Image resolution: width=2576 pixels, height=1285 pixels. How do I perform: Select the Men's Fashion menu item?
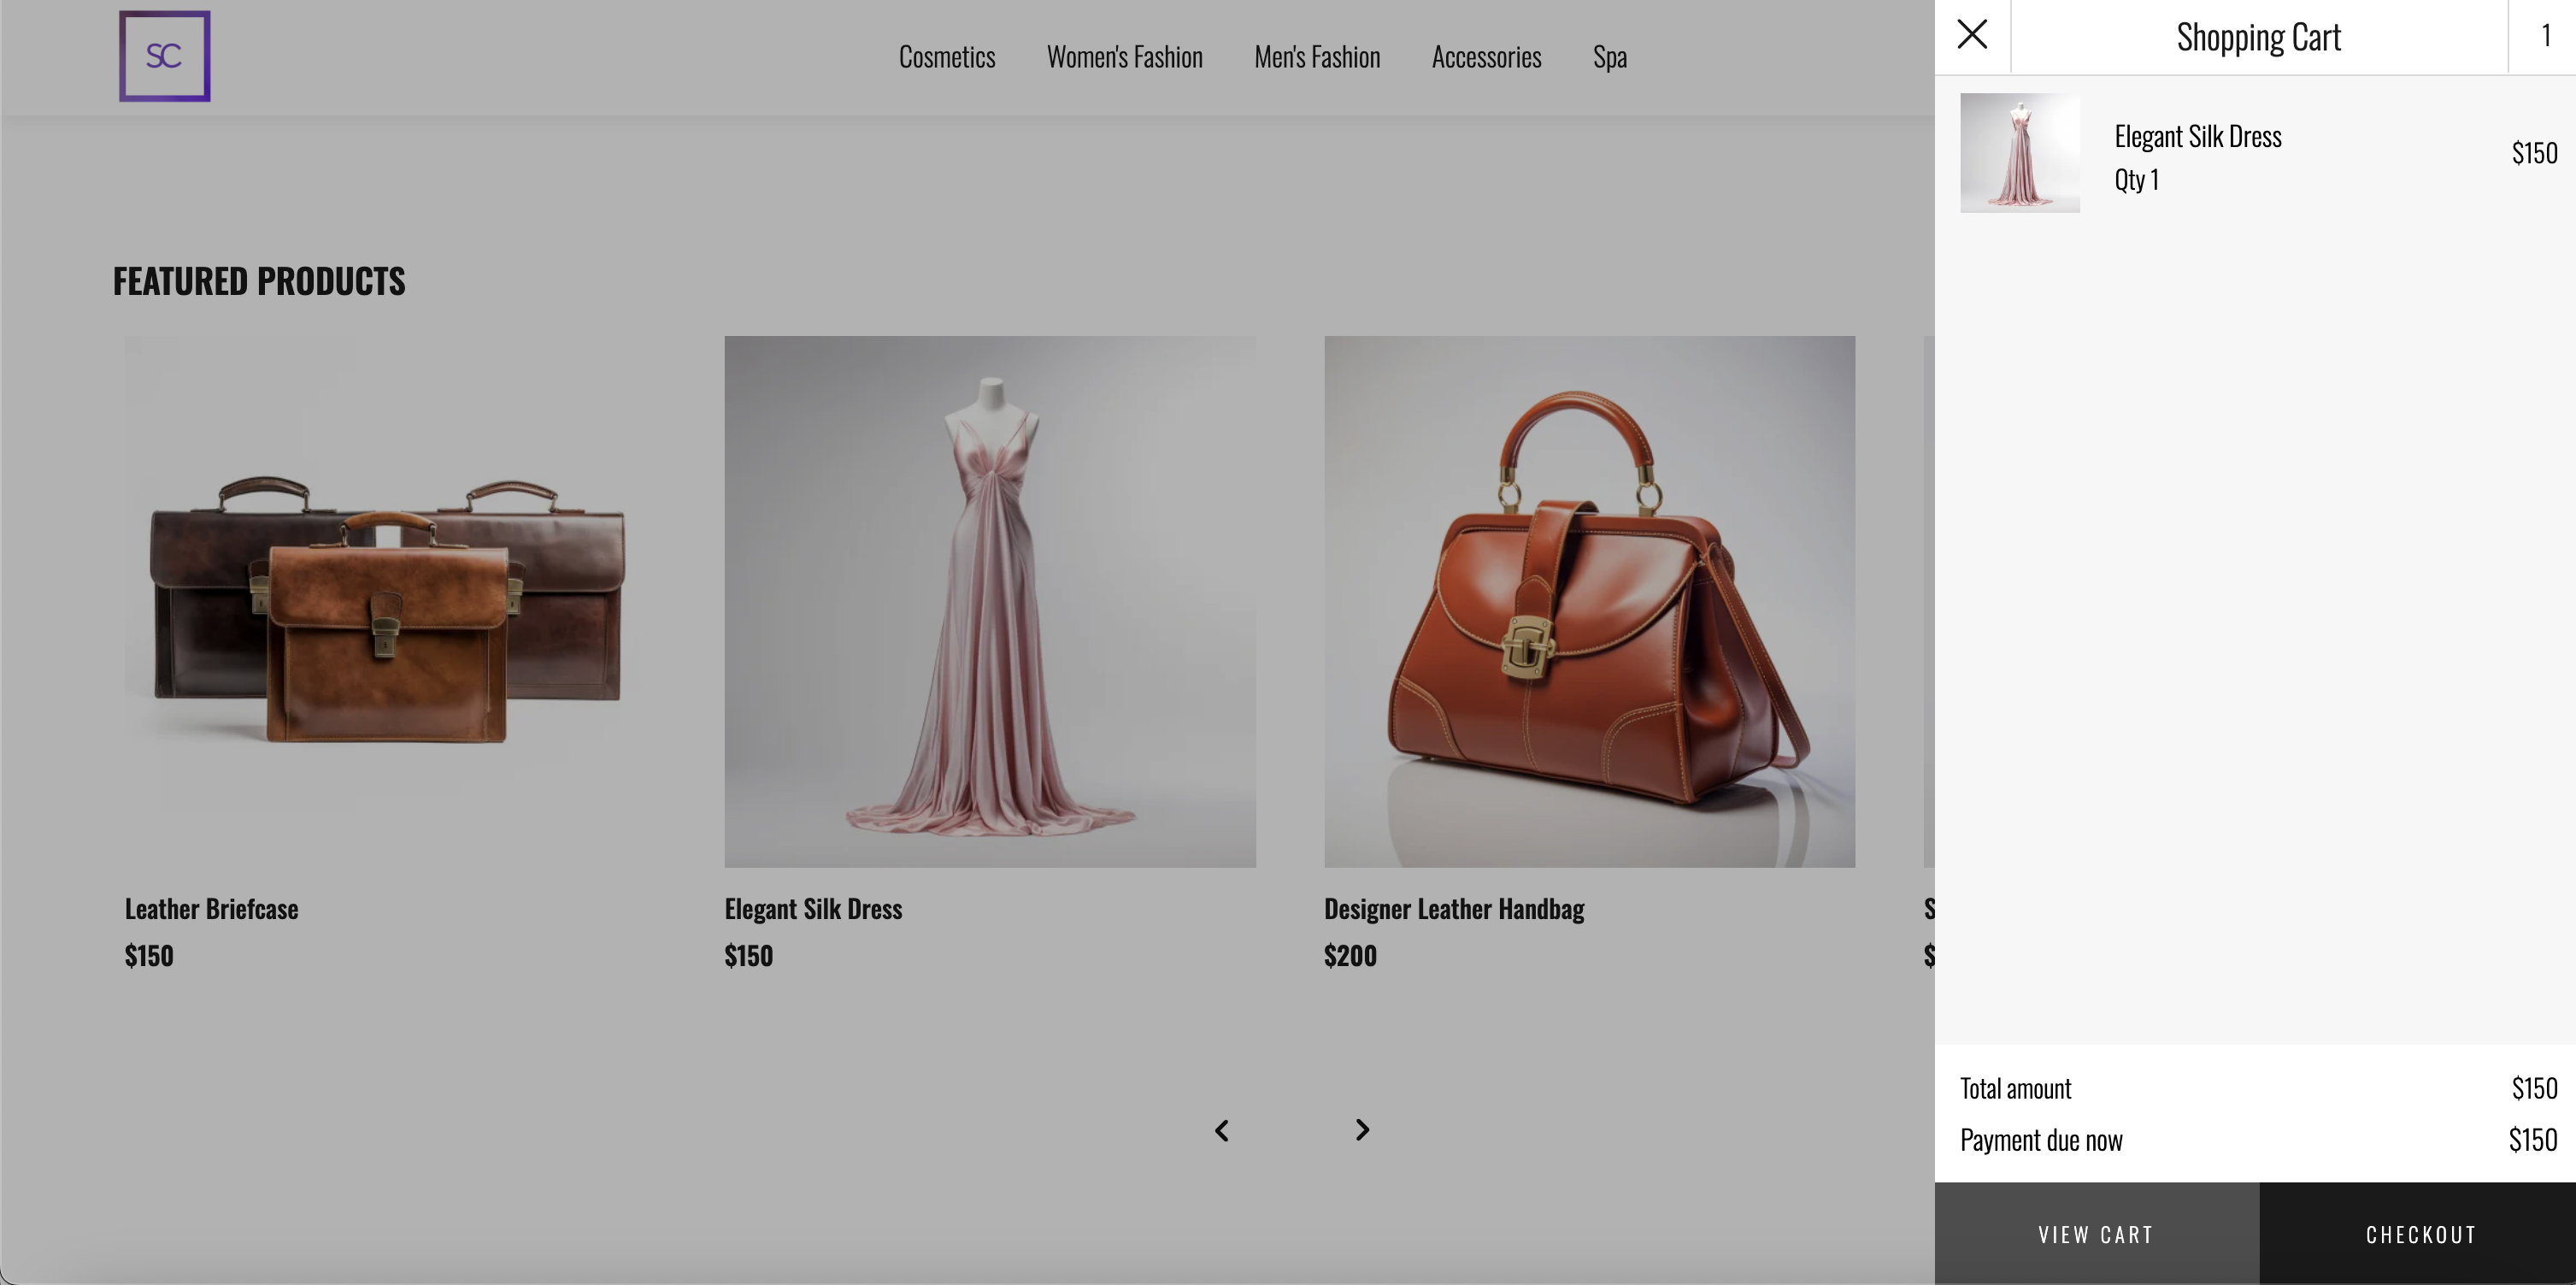pos(1317,56)
